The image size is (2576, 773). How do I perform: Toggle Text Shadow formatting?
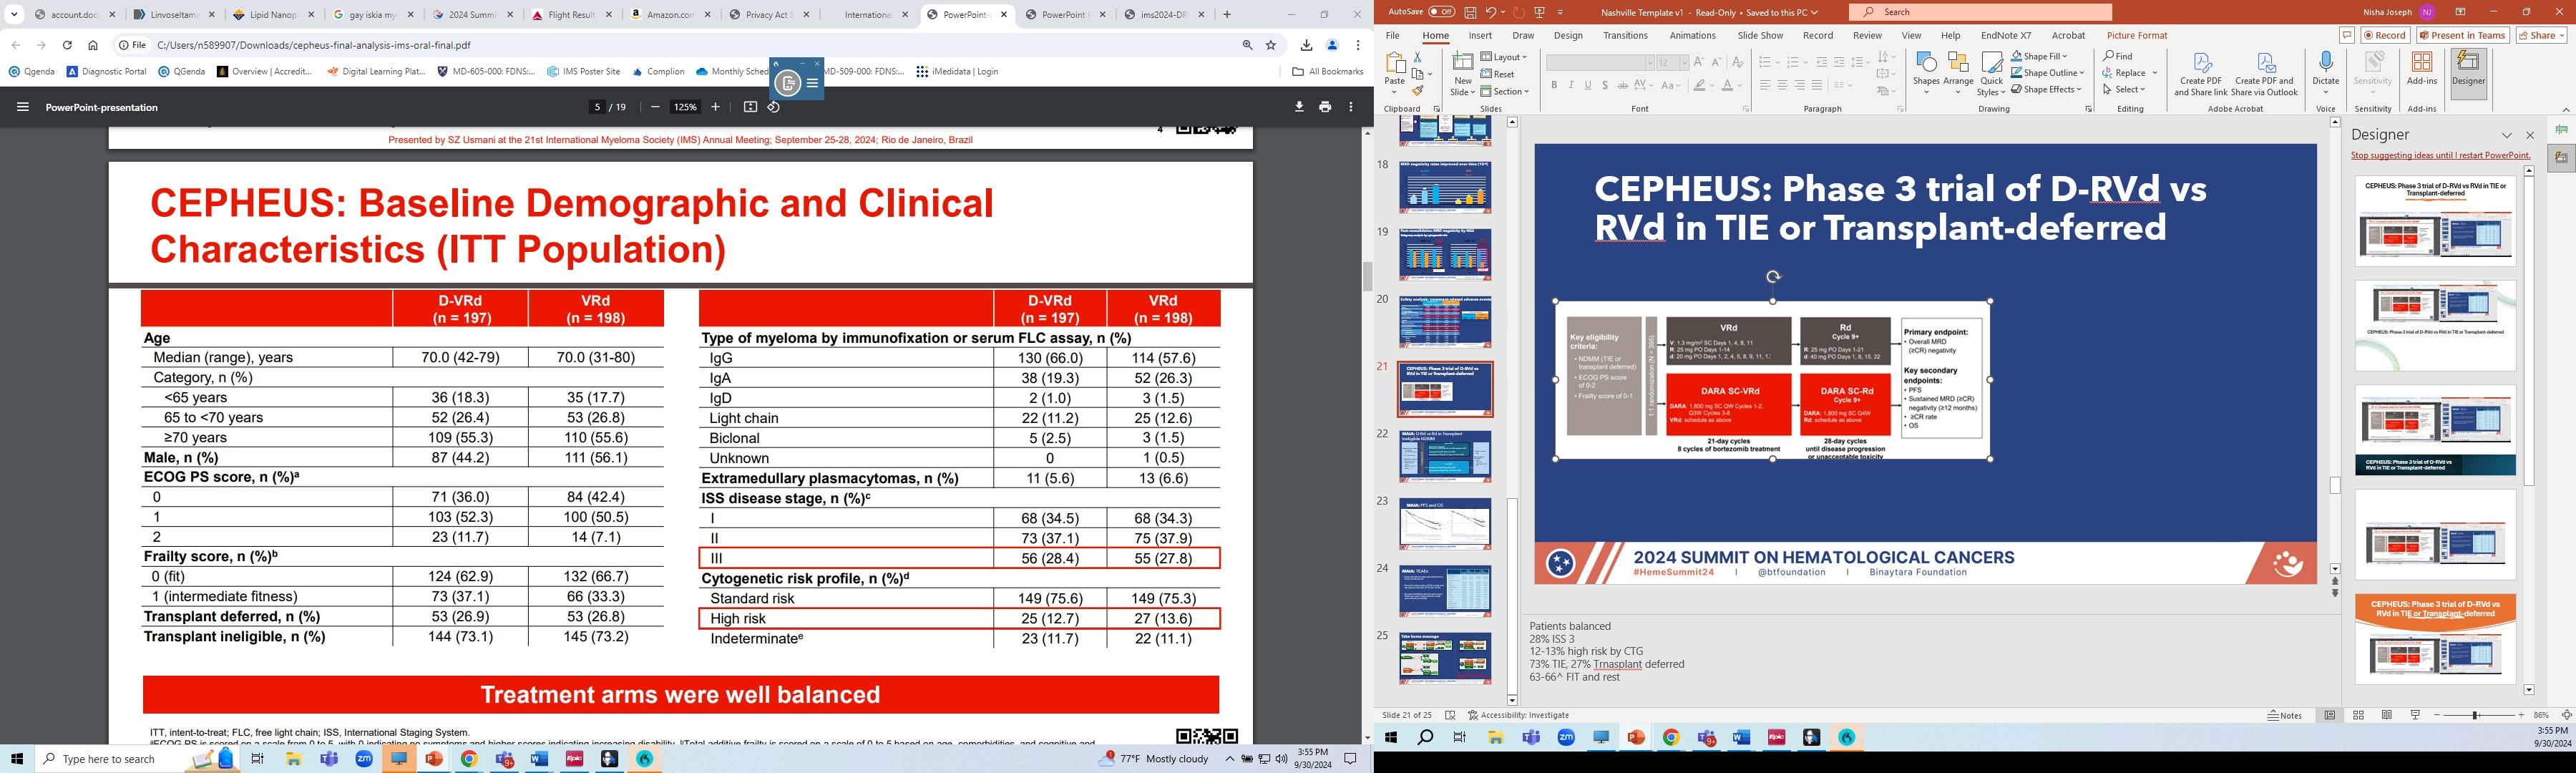click(x=1605, y=85)
